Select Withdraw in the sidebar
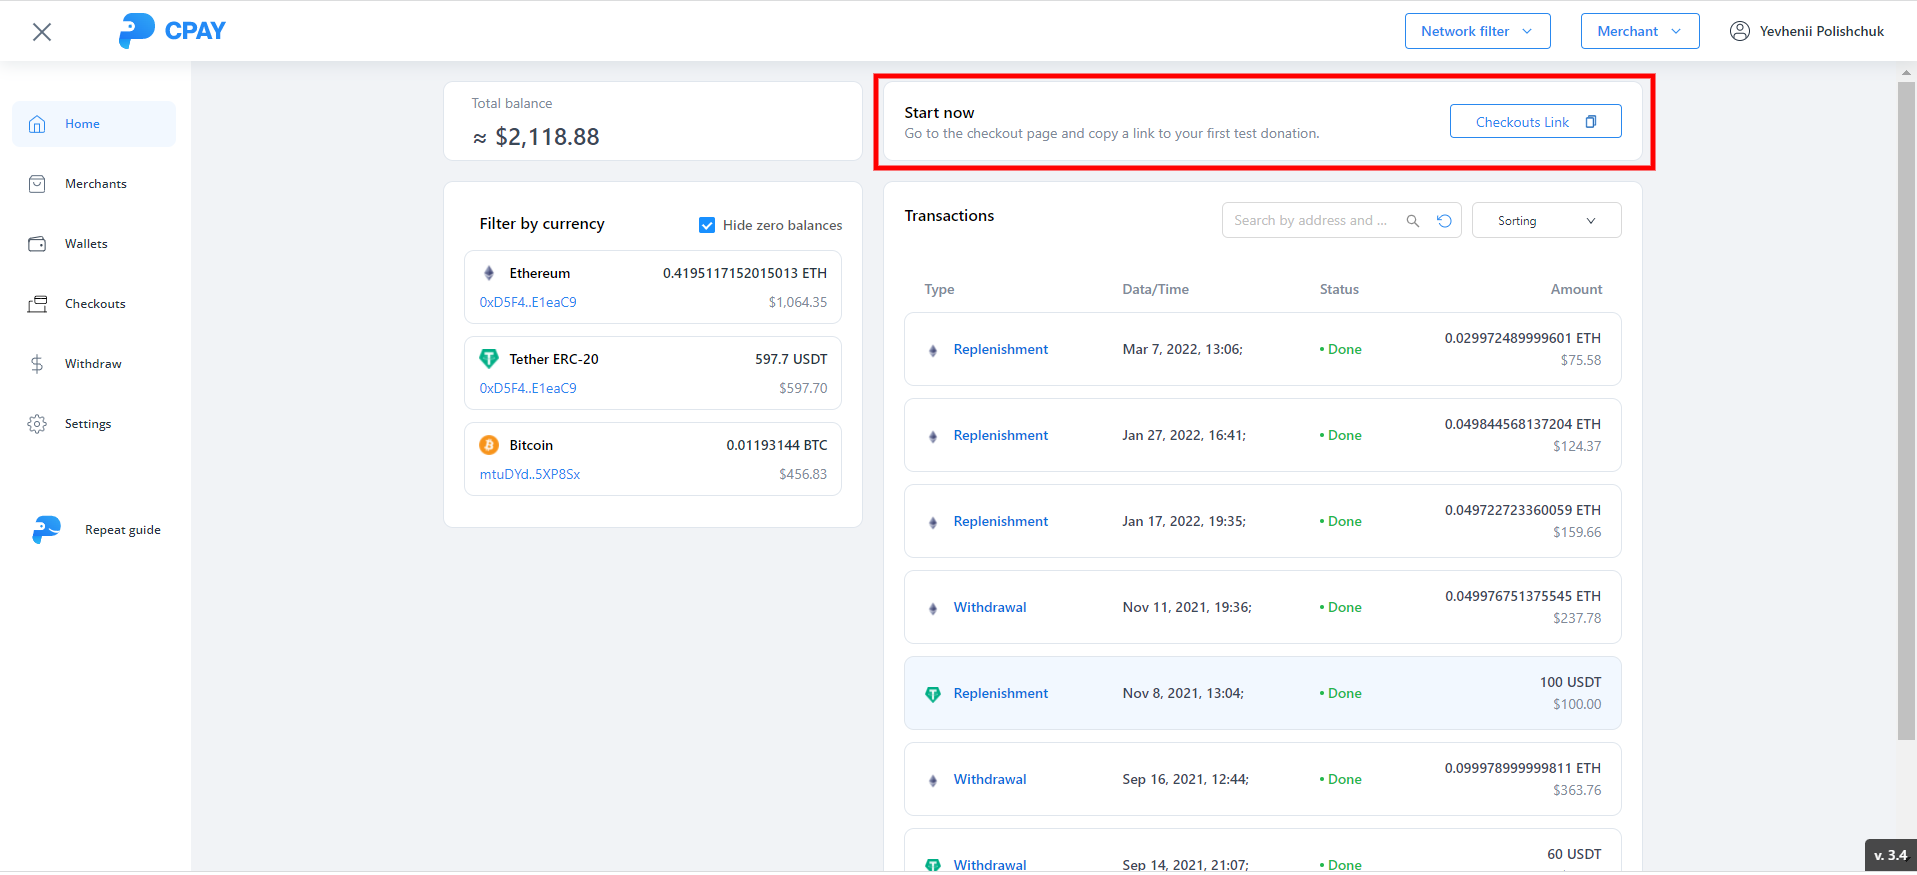Screen dimensions: 1917x875 click(x=93, y=364)
